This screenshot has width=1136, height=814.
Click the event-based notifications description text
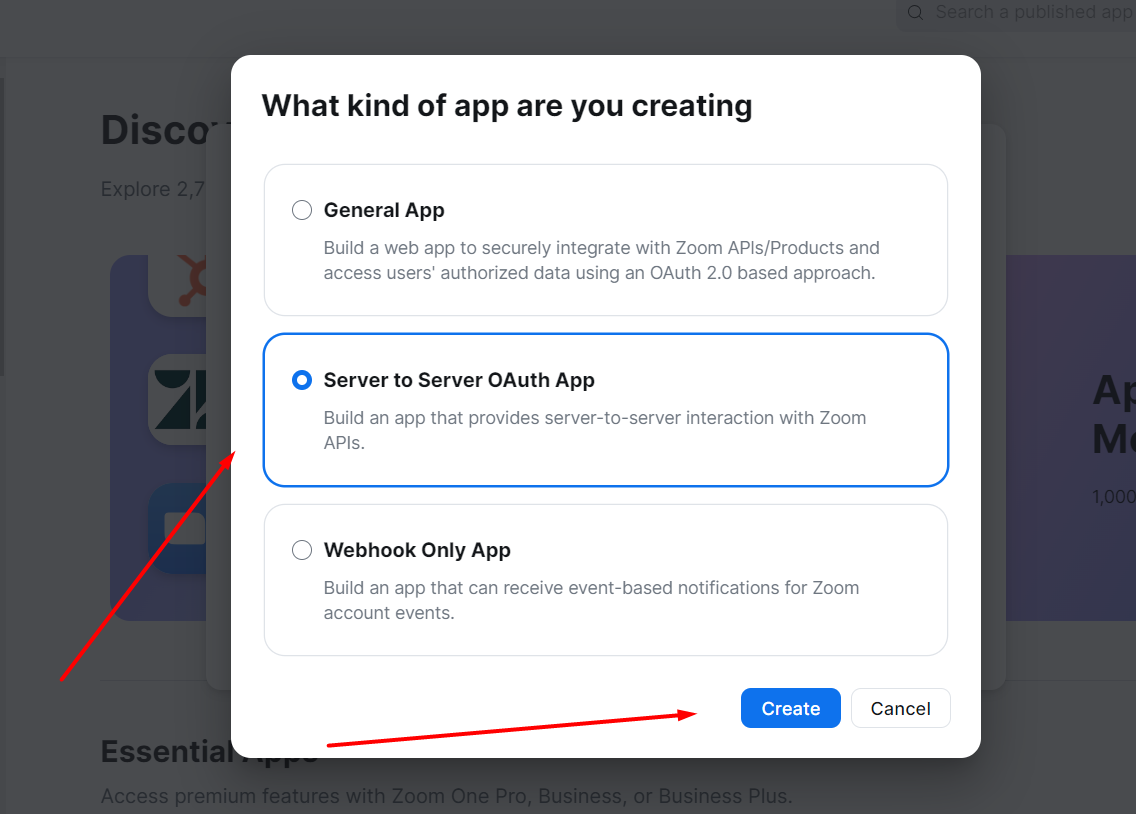point(591,600)
